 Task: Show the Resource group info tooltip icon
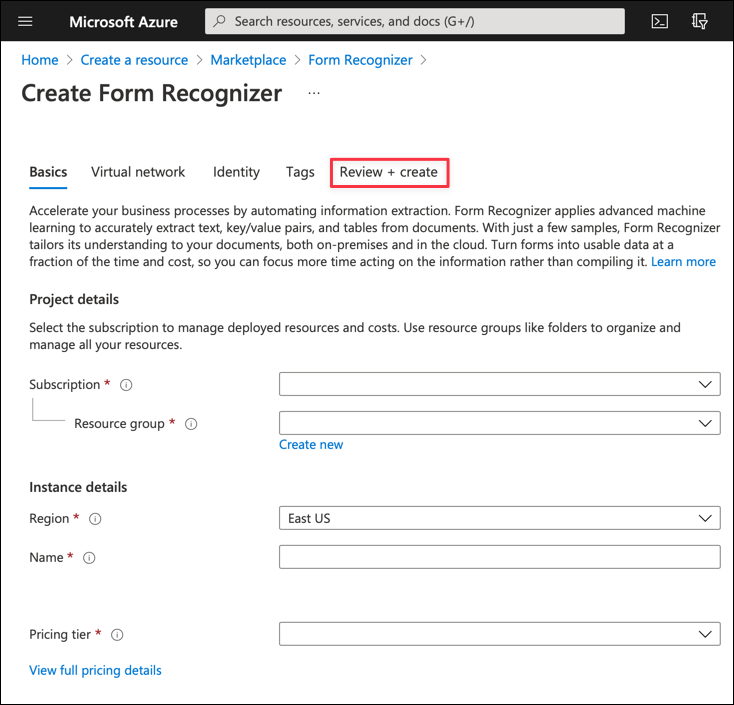(x=191, y=424)
